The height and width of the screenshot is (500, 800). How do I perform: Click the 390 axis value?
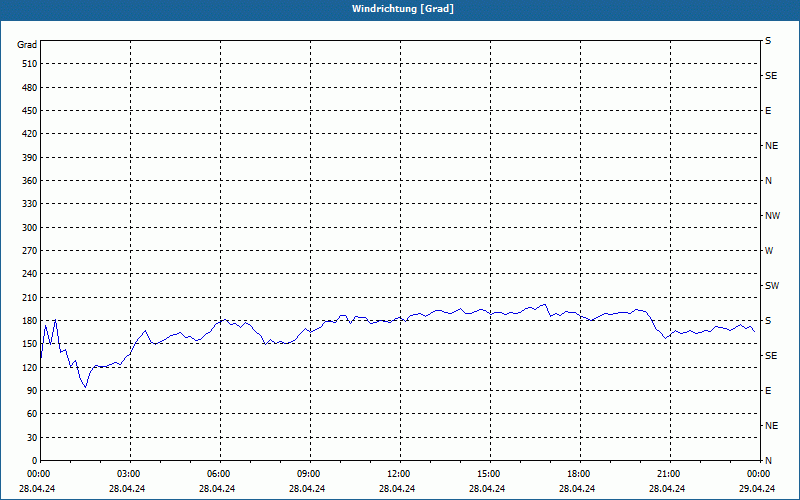click(x=30, y=158)
